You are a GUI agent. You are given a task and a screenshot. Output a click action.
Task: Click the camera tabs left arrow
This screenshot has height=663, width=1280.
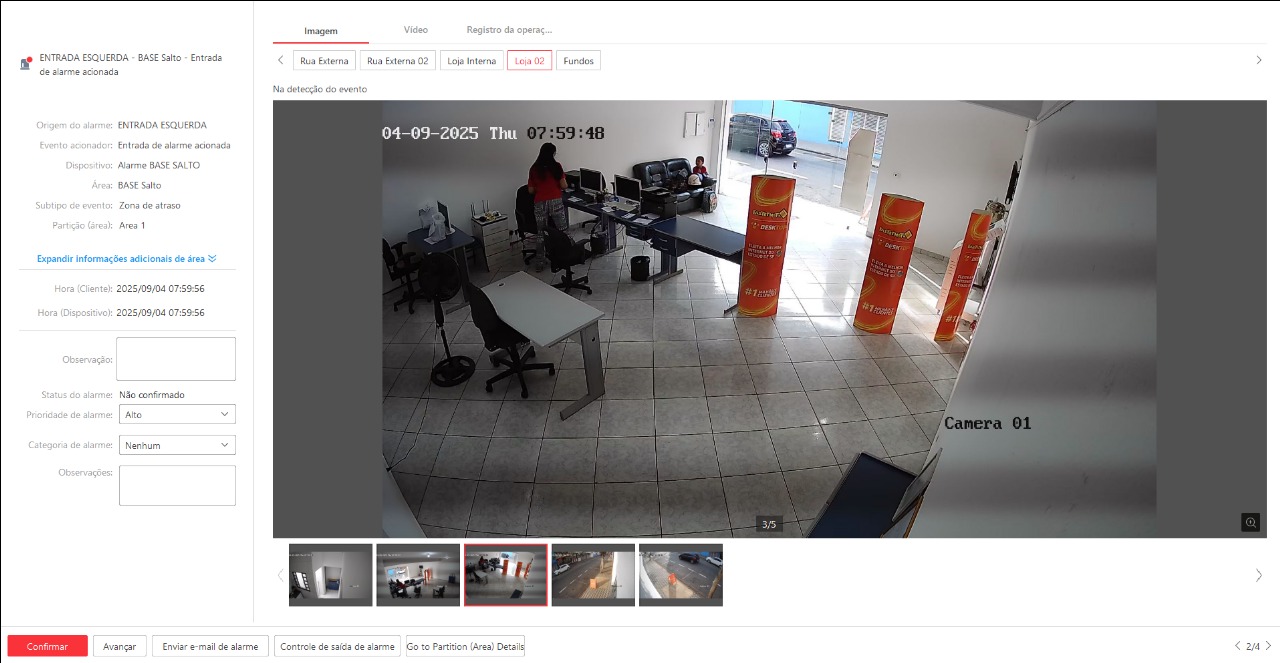click(x=281, y=60)
